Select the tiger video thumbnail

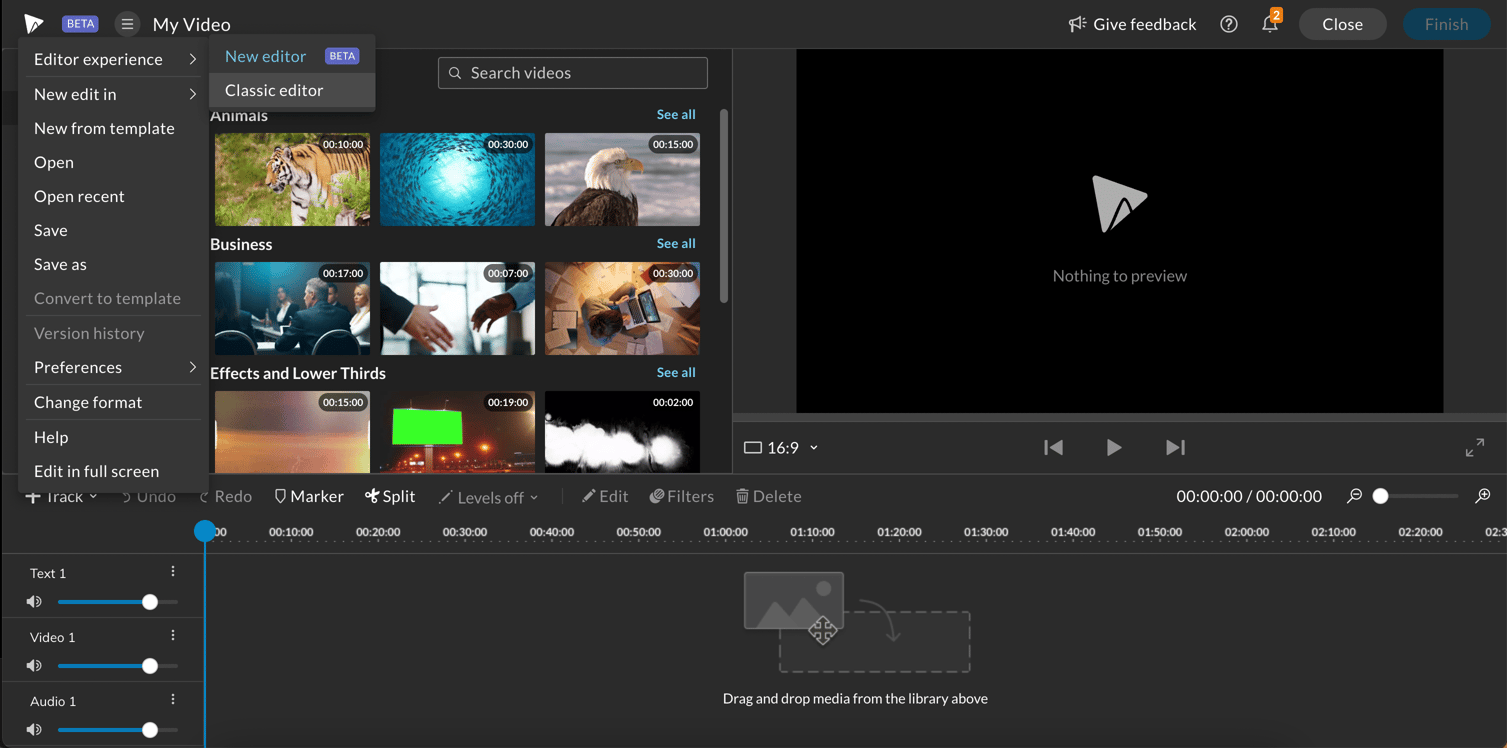(x=291, y=180)
